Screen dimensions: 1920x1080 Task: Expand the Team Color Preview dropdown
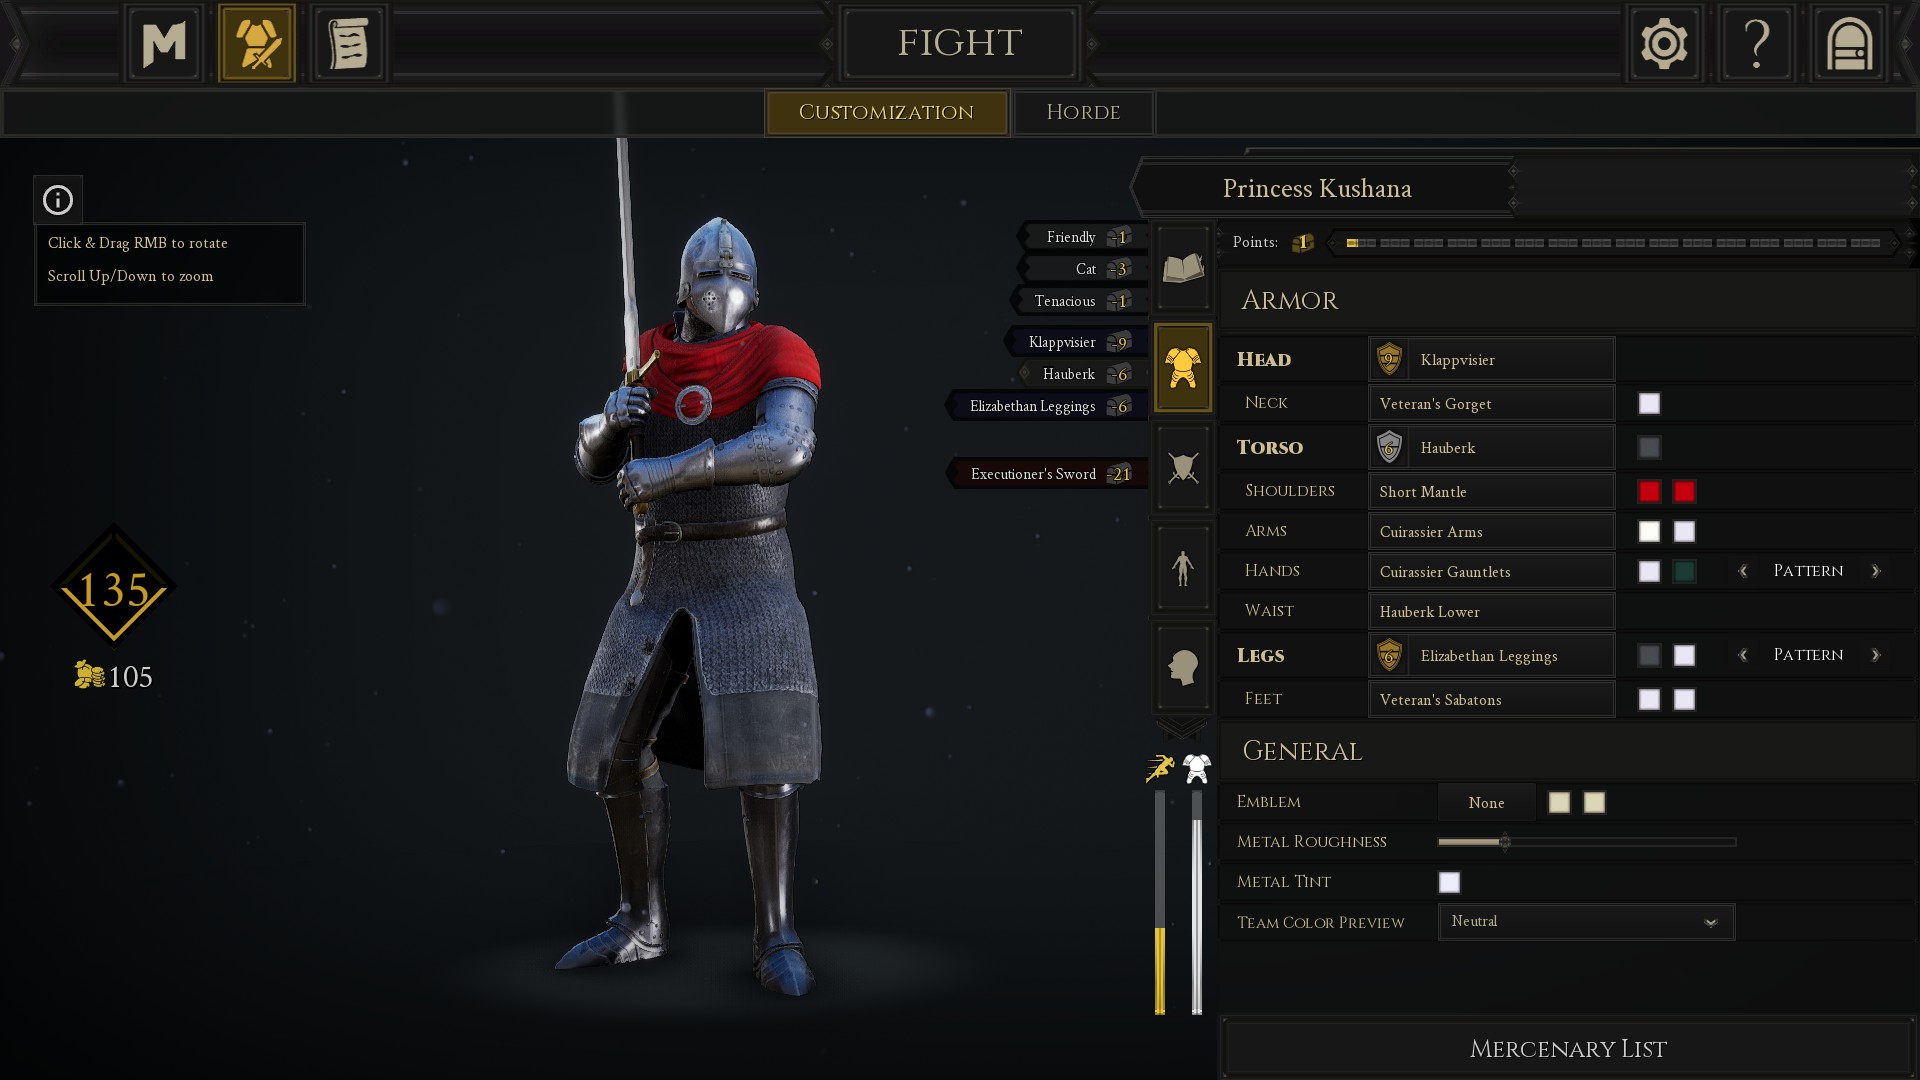[1586, 921]
